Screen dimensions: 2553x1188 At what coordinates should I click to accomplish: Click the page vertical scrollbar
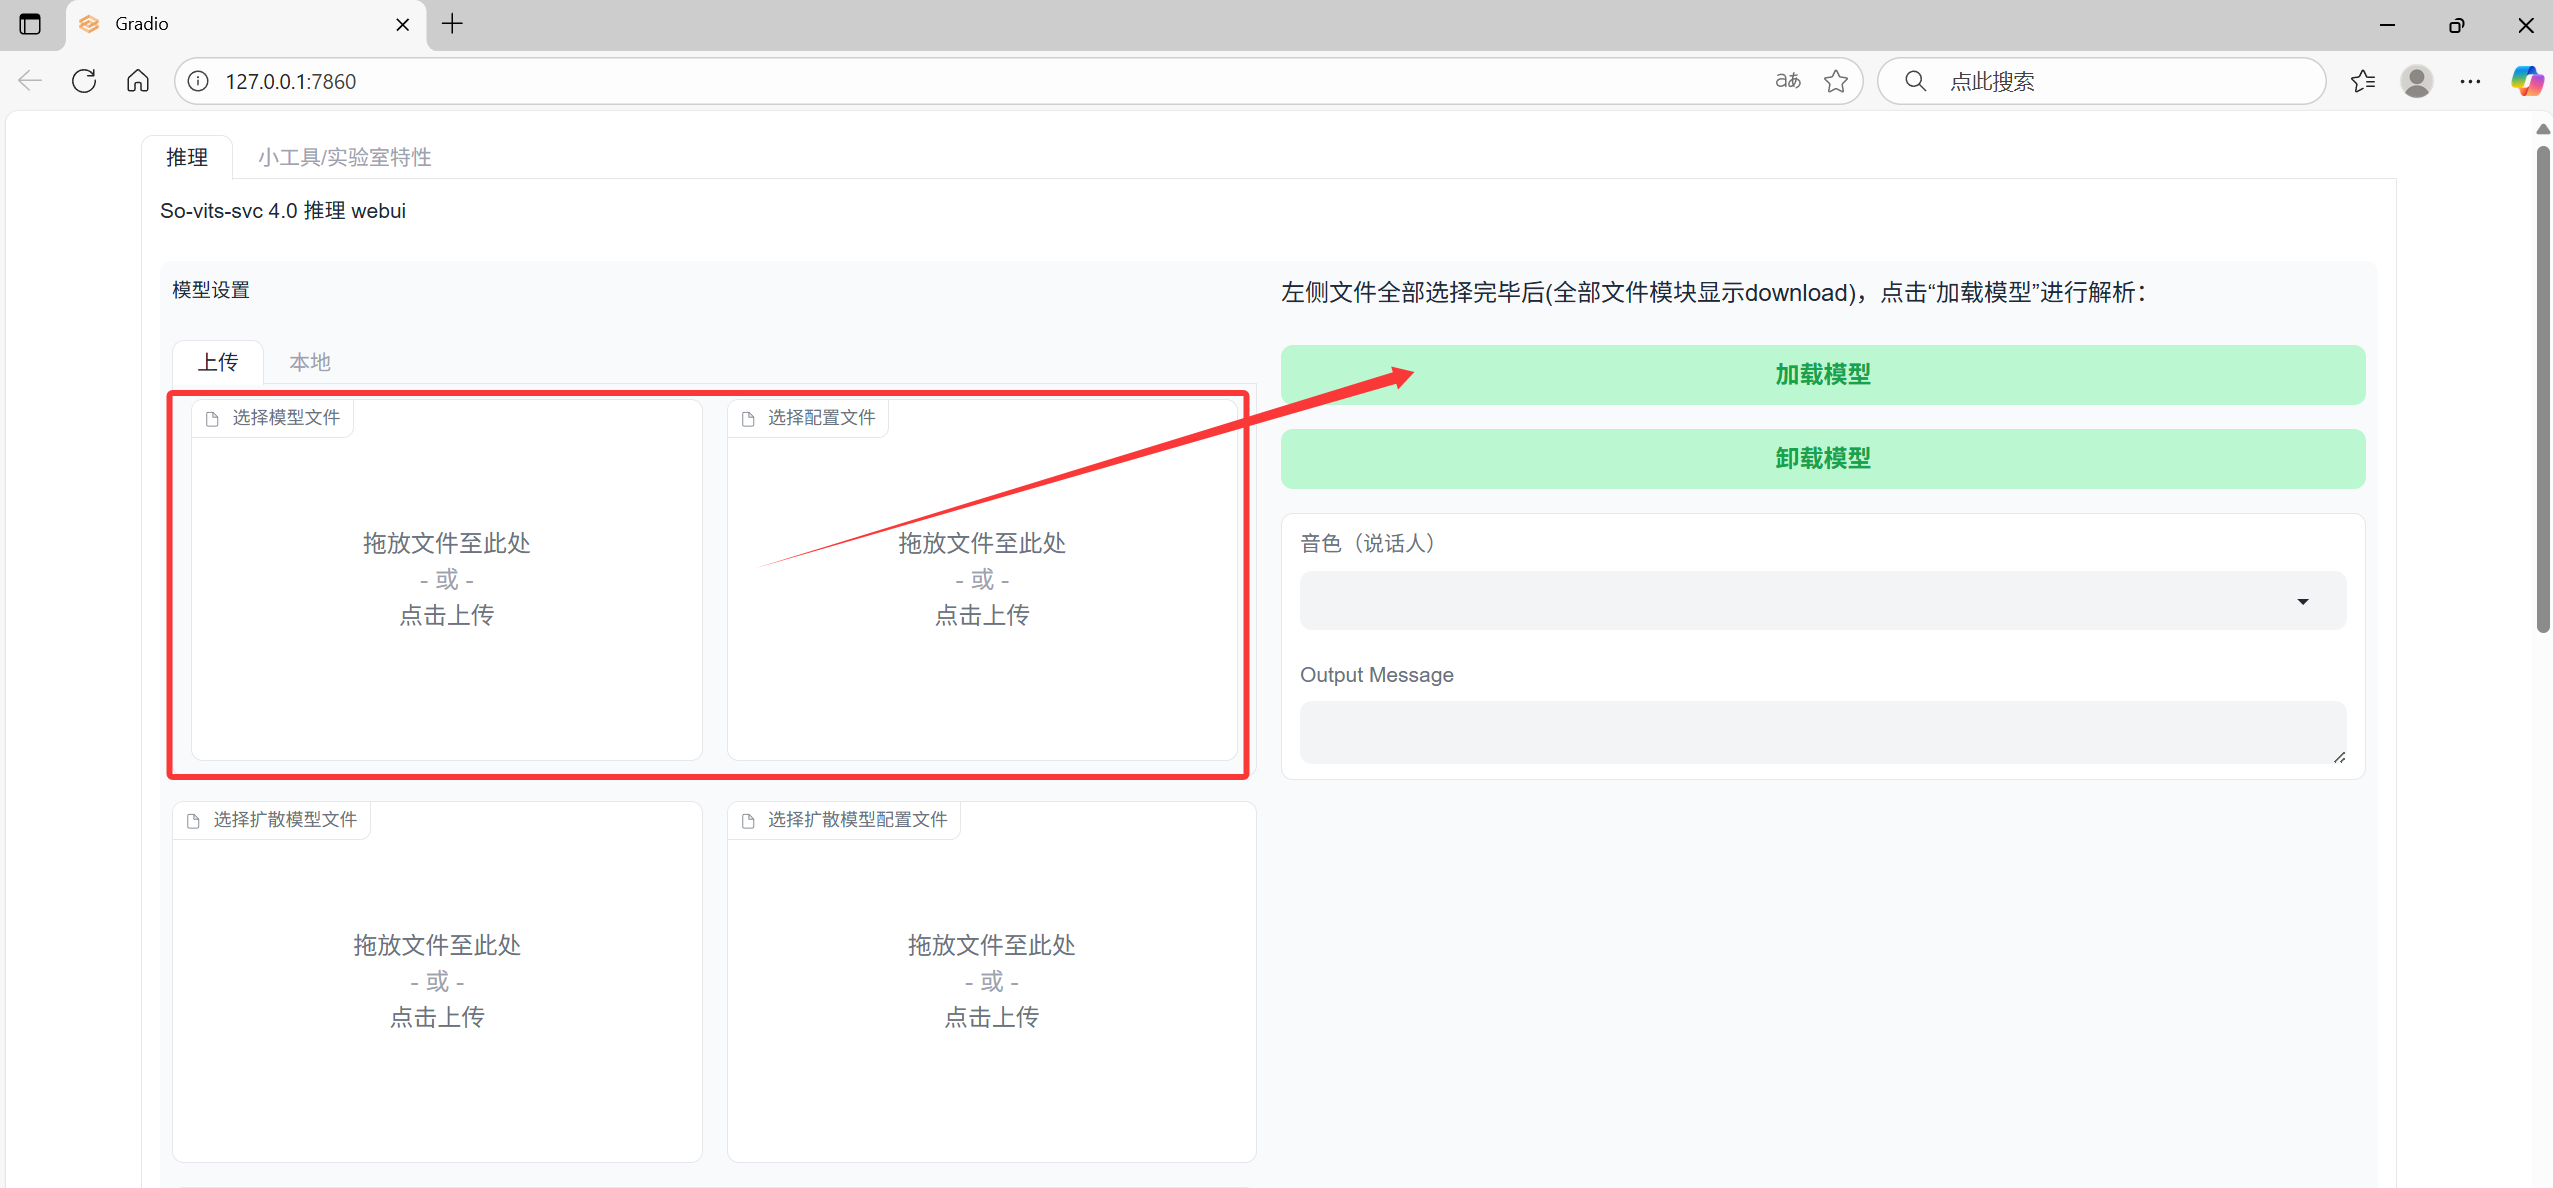click(2543, 390)
